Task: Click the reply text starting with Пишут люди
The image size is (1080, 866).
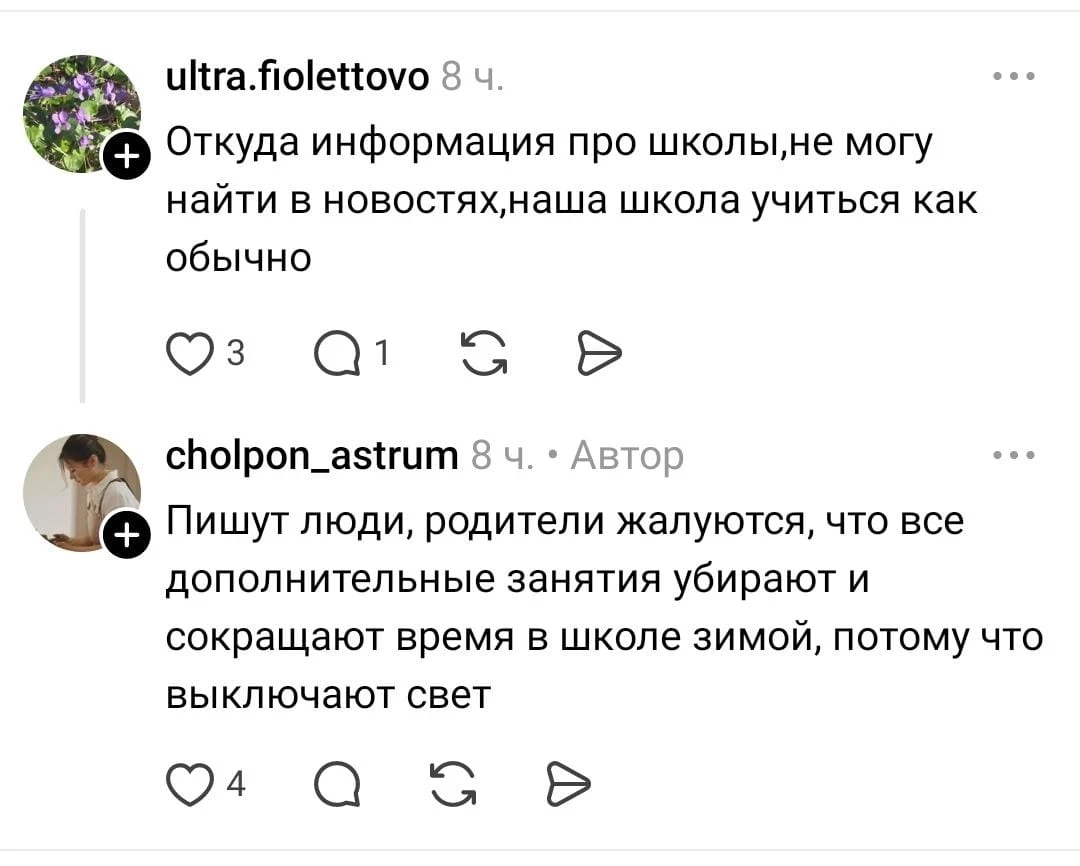Action: 600,608
